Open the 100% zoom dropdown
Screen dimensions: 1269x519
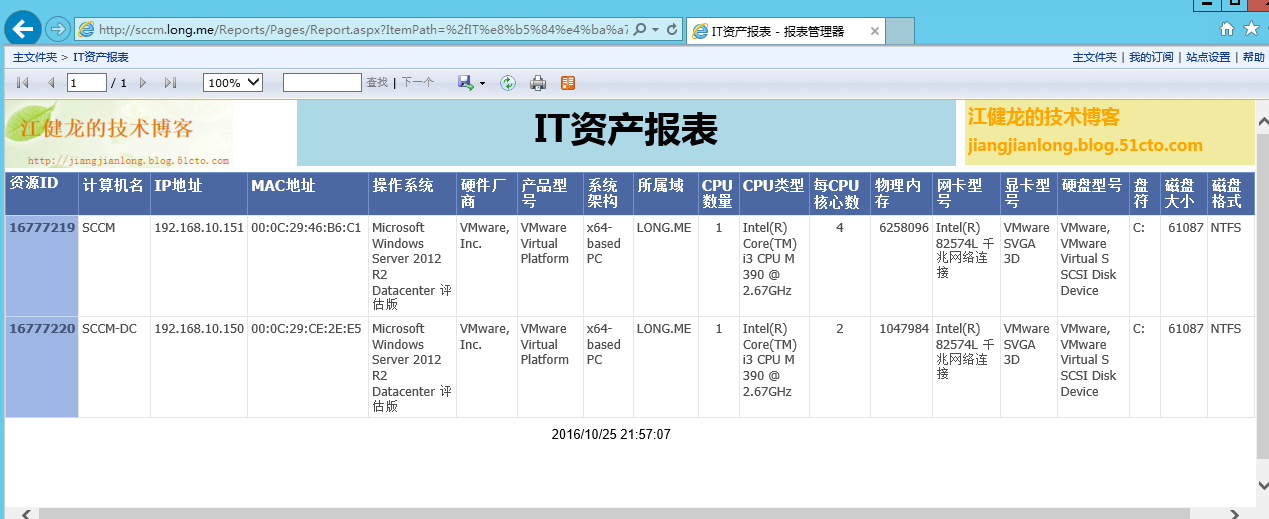(x=233, y=83)
